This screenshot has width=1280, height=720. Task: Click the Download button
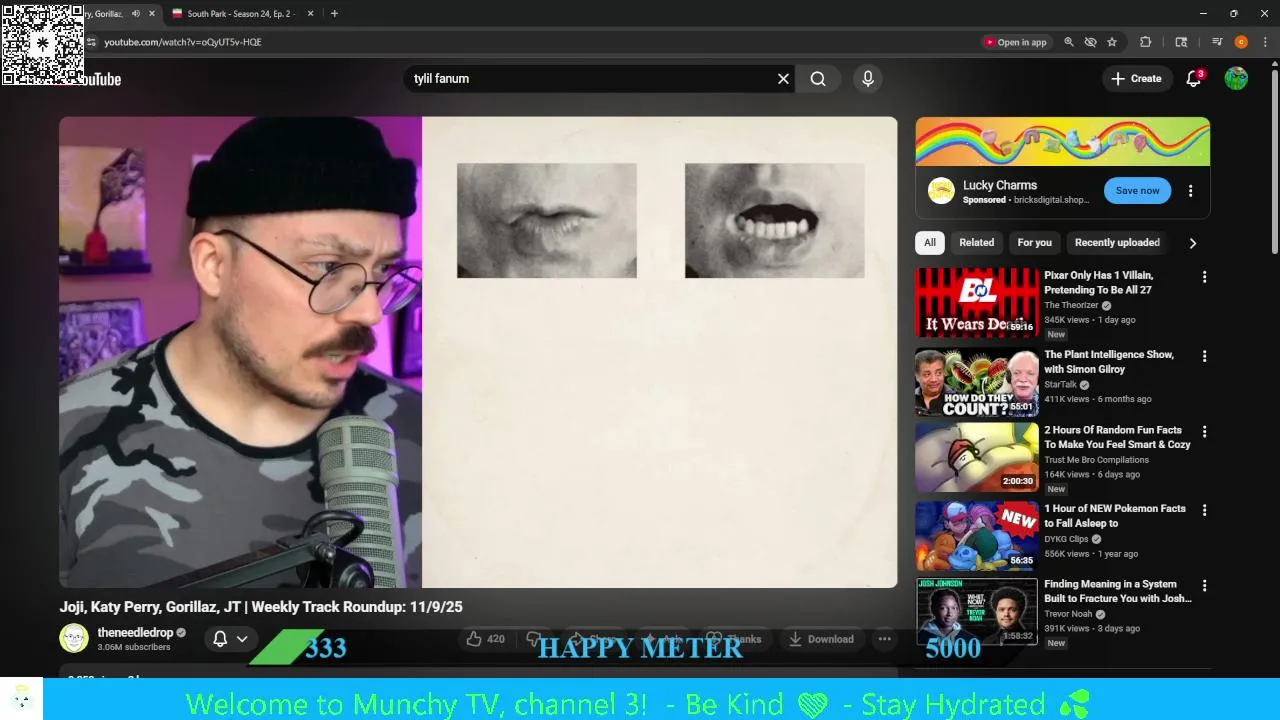(820, 639)
